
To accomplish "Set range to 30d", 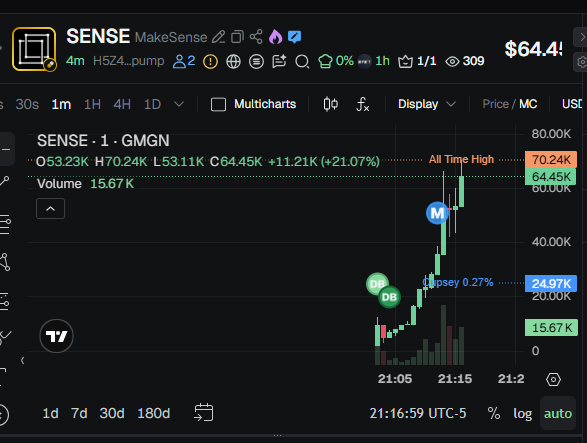I will point(112,413).
